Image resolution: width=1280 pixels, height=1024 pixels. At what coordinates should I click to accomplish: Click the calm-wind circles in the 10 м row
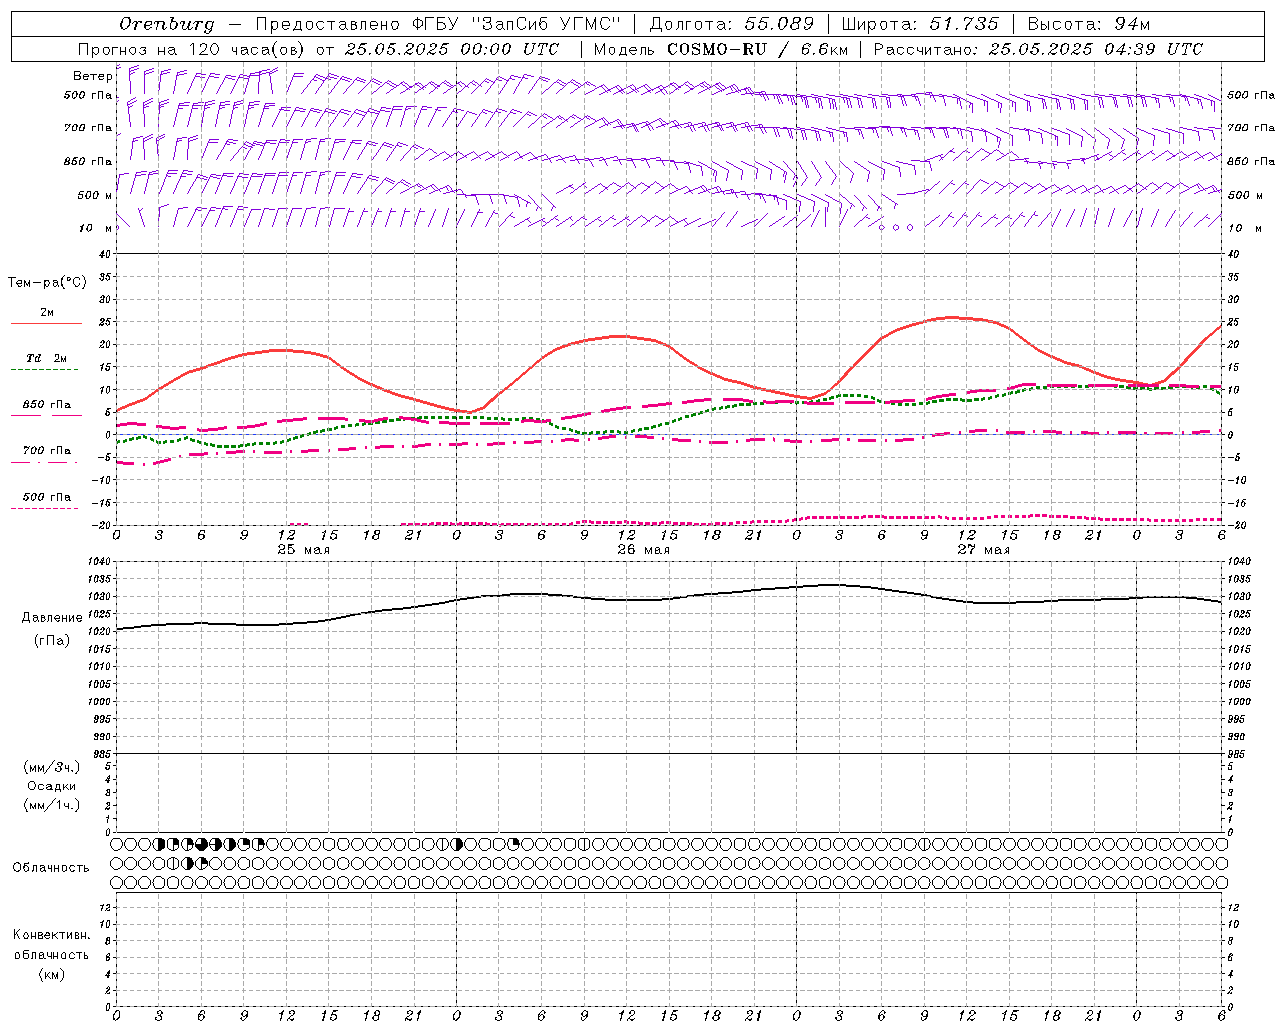click(896, 227)
